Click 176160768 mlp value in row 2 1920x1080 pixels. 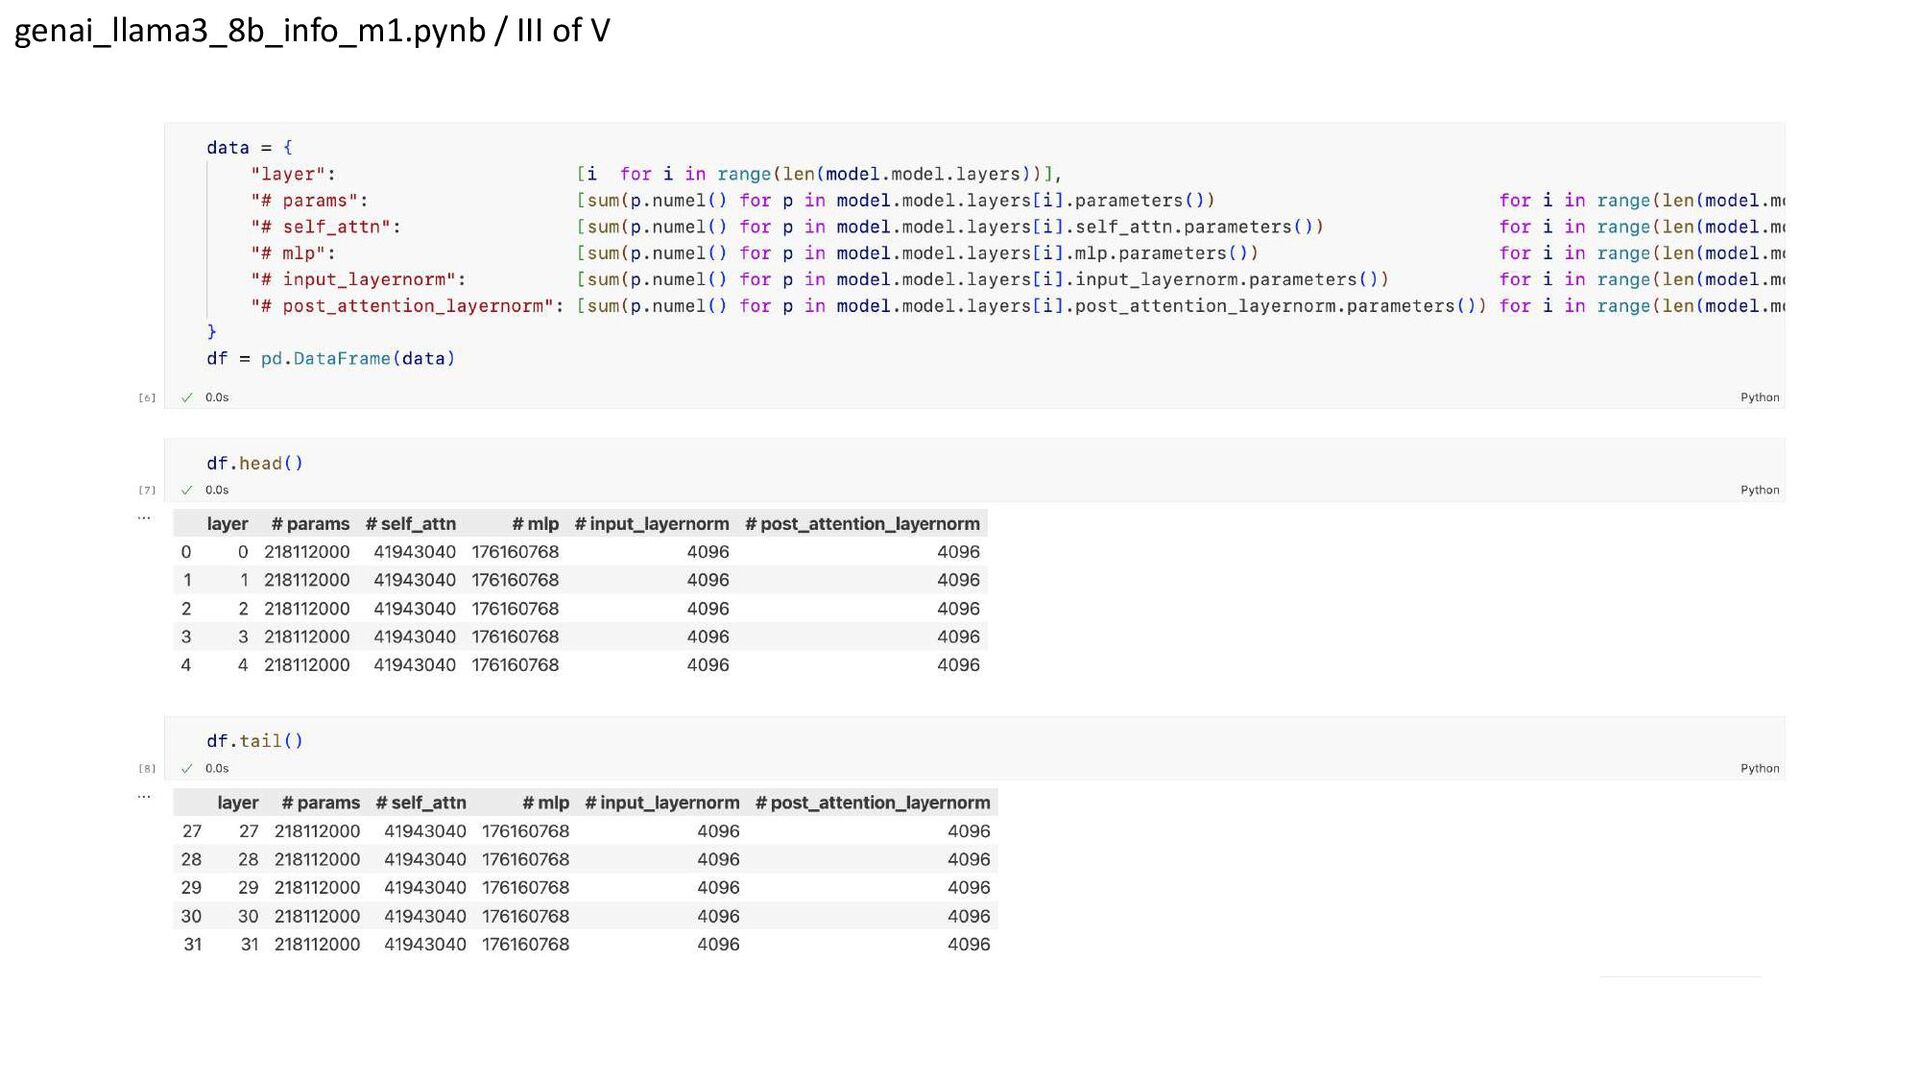tap(516, 609)
